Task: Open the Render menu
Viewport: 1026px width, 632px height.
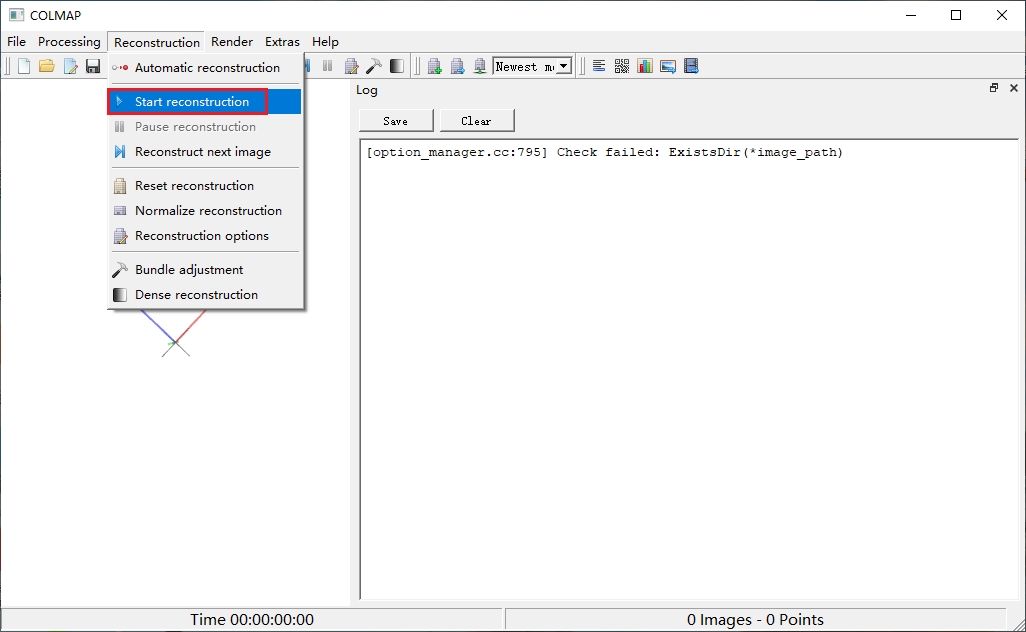Action: (x=232, y=42)
